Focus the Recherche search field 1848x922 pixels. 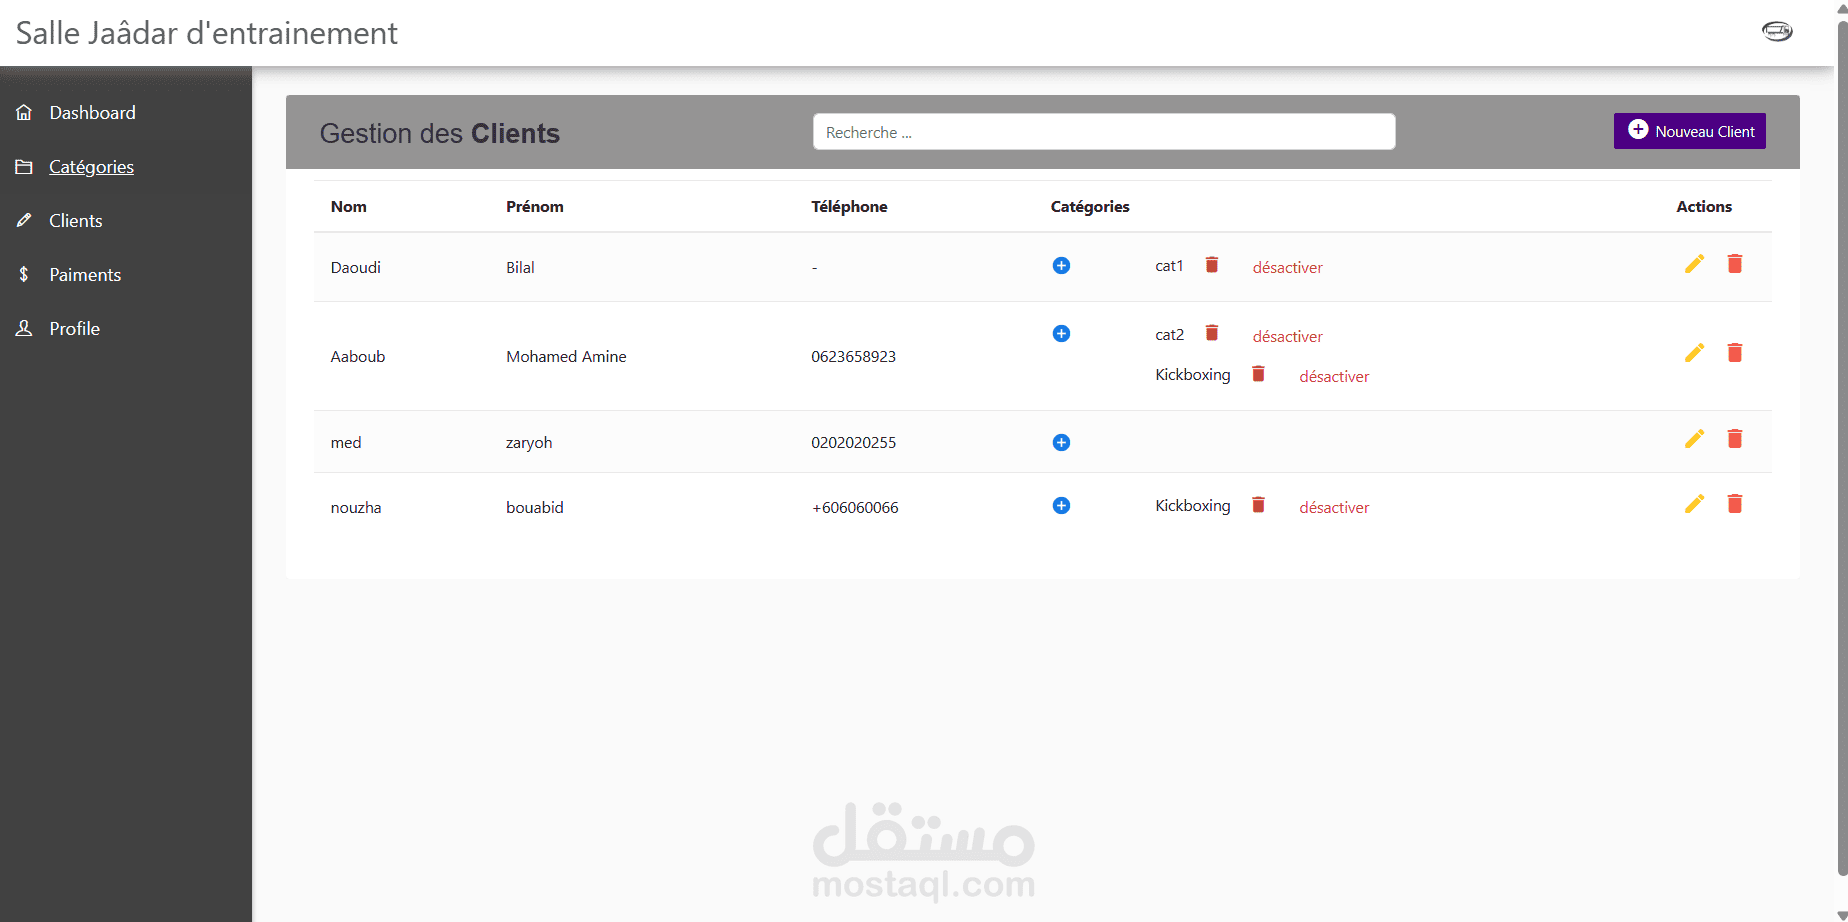pyautogui.click(x=1104, y=132)
